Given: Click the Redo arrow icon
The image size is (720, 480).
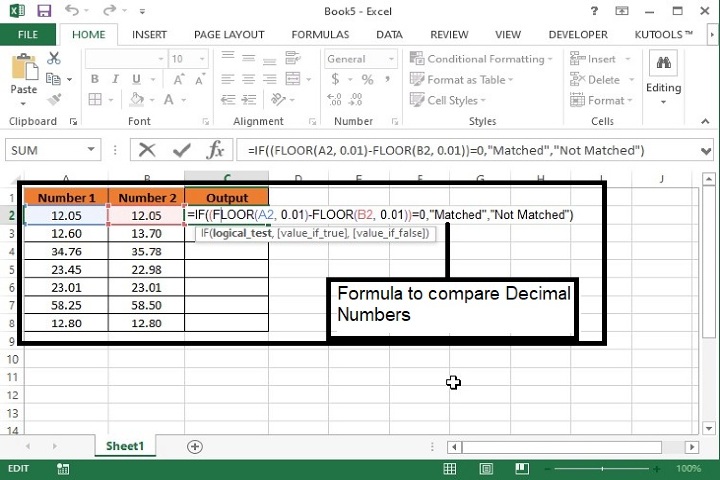Looking at the screenshot, I should pos(110,10).
